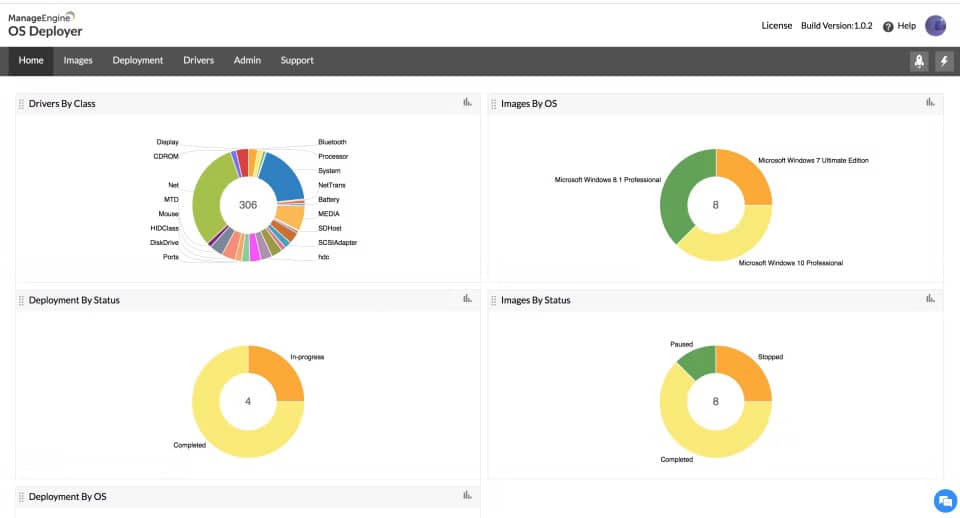Click the License link

point(776,26)
